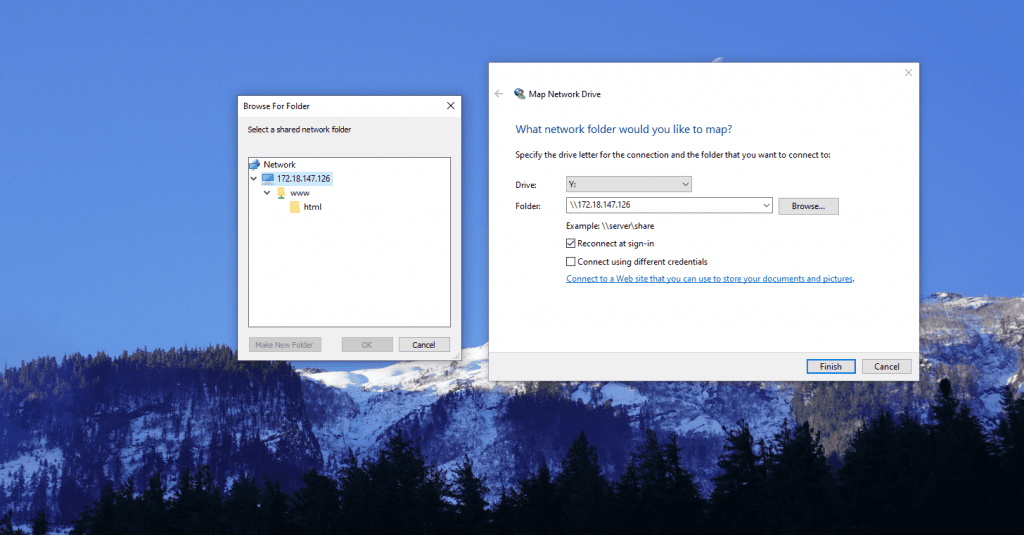Click the html folder icon

coord(295,207)
